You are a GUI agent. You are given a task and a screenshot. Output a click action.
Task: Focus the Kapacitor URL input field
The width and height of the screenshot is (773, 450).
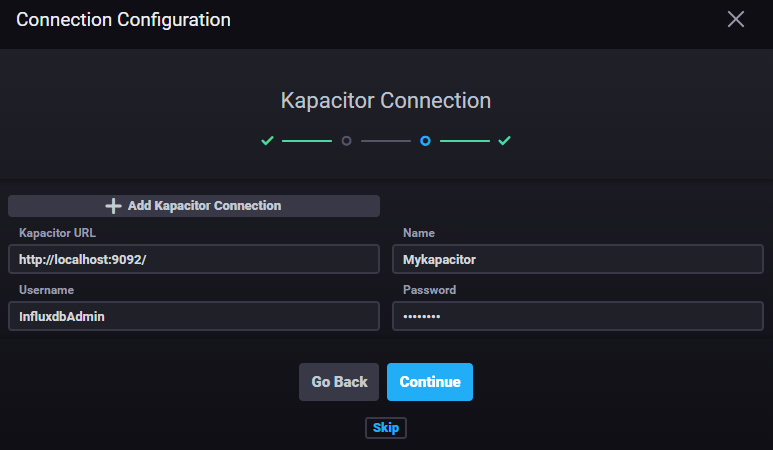pyautogui.click(x=194, y=260)
